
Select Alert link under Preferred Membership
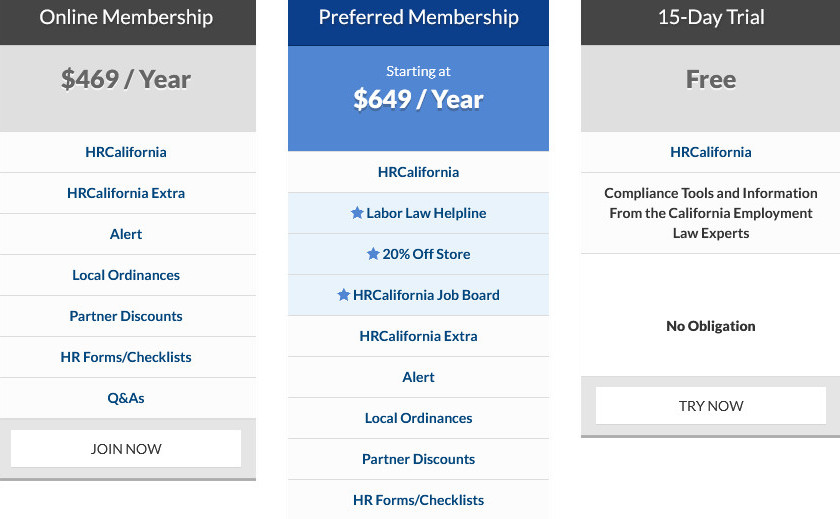(418, 377)
